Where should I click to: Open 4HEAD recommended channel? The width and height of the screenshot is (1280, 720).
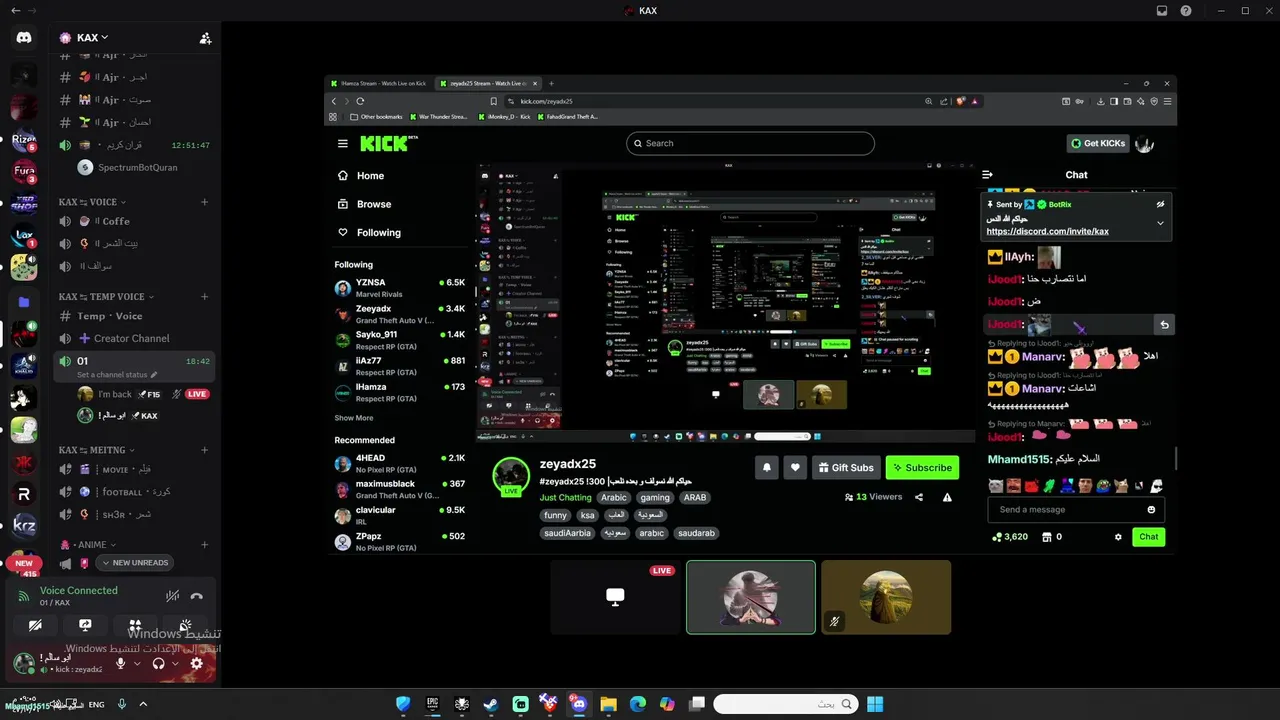coord(400,462)
